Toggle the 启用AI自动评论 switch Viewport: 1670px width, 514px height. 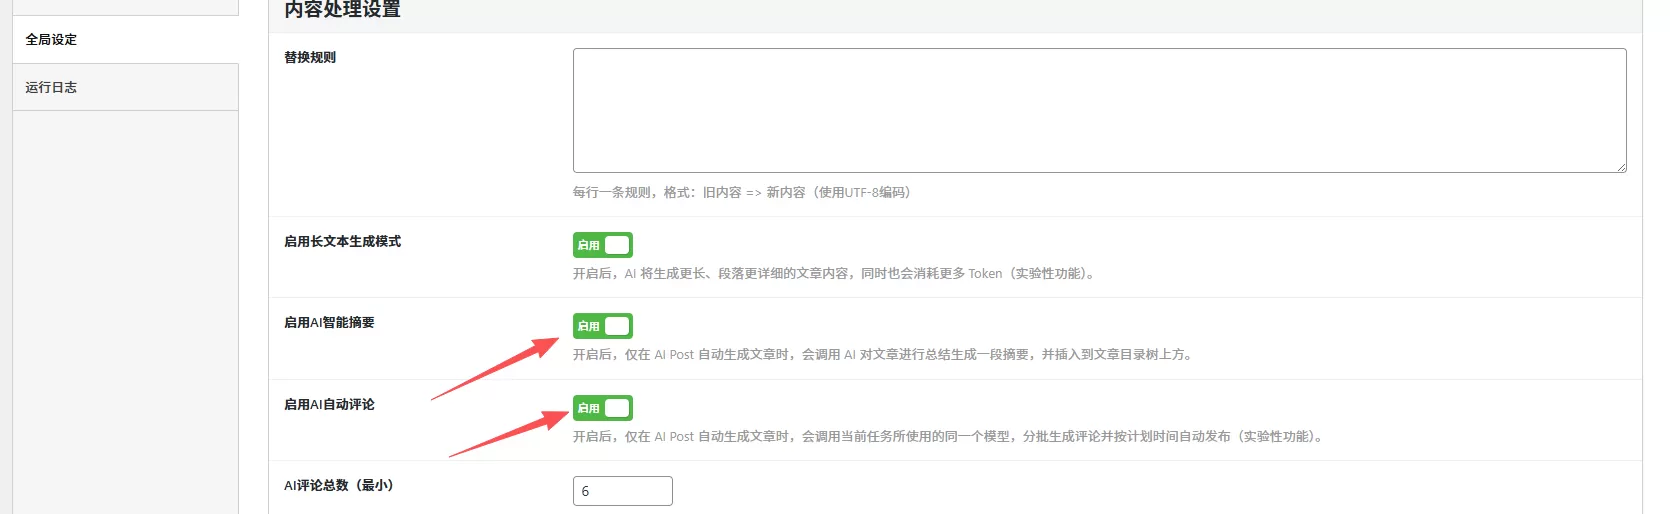[x=602, y=408]
